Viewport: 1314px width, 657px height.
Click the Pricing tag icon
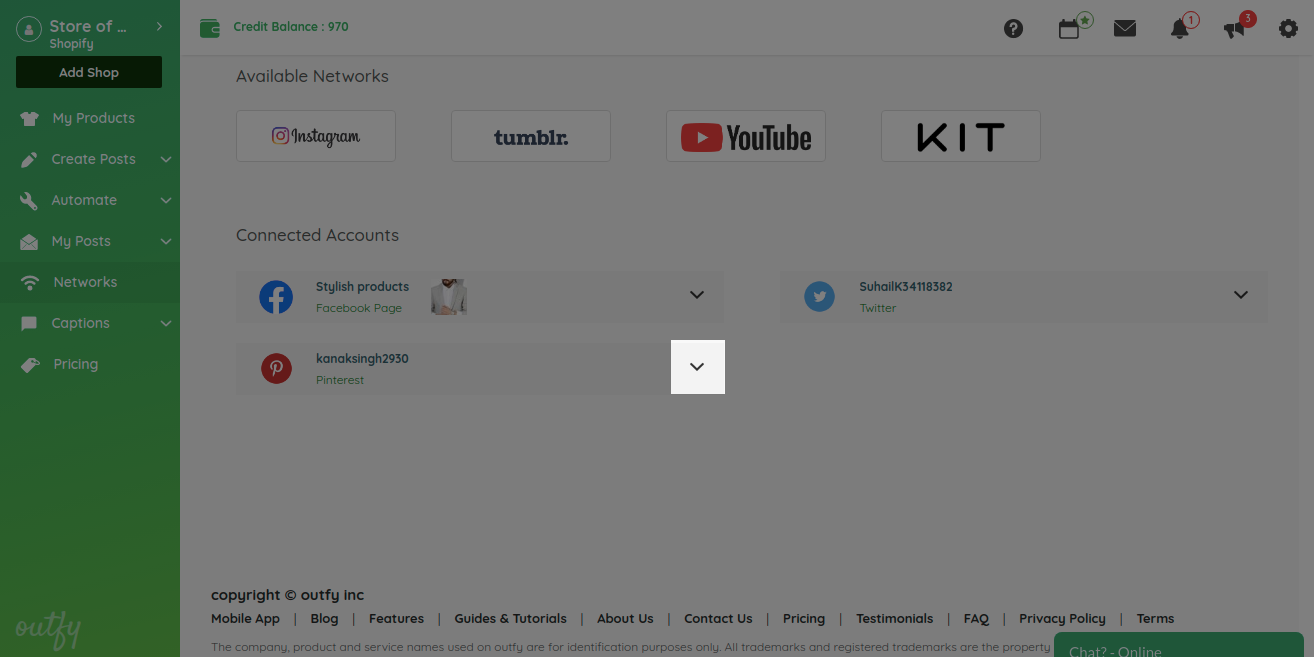[x=30, y=364]
